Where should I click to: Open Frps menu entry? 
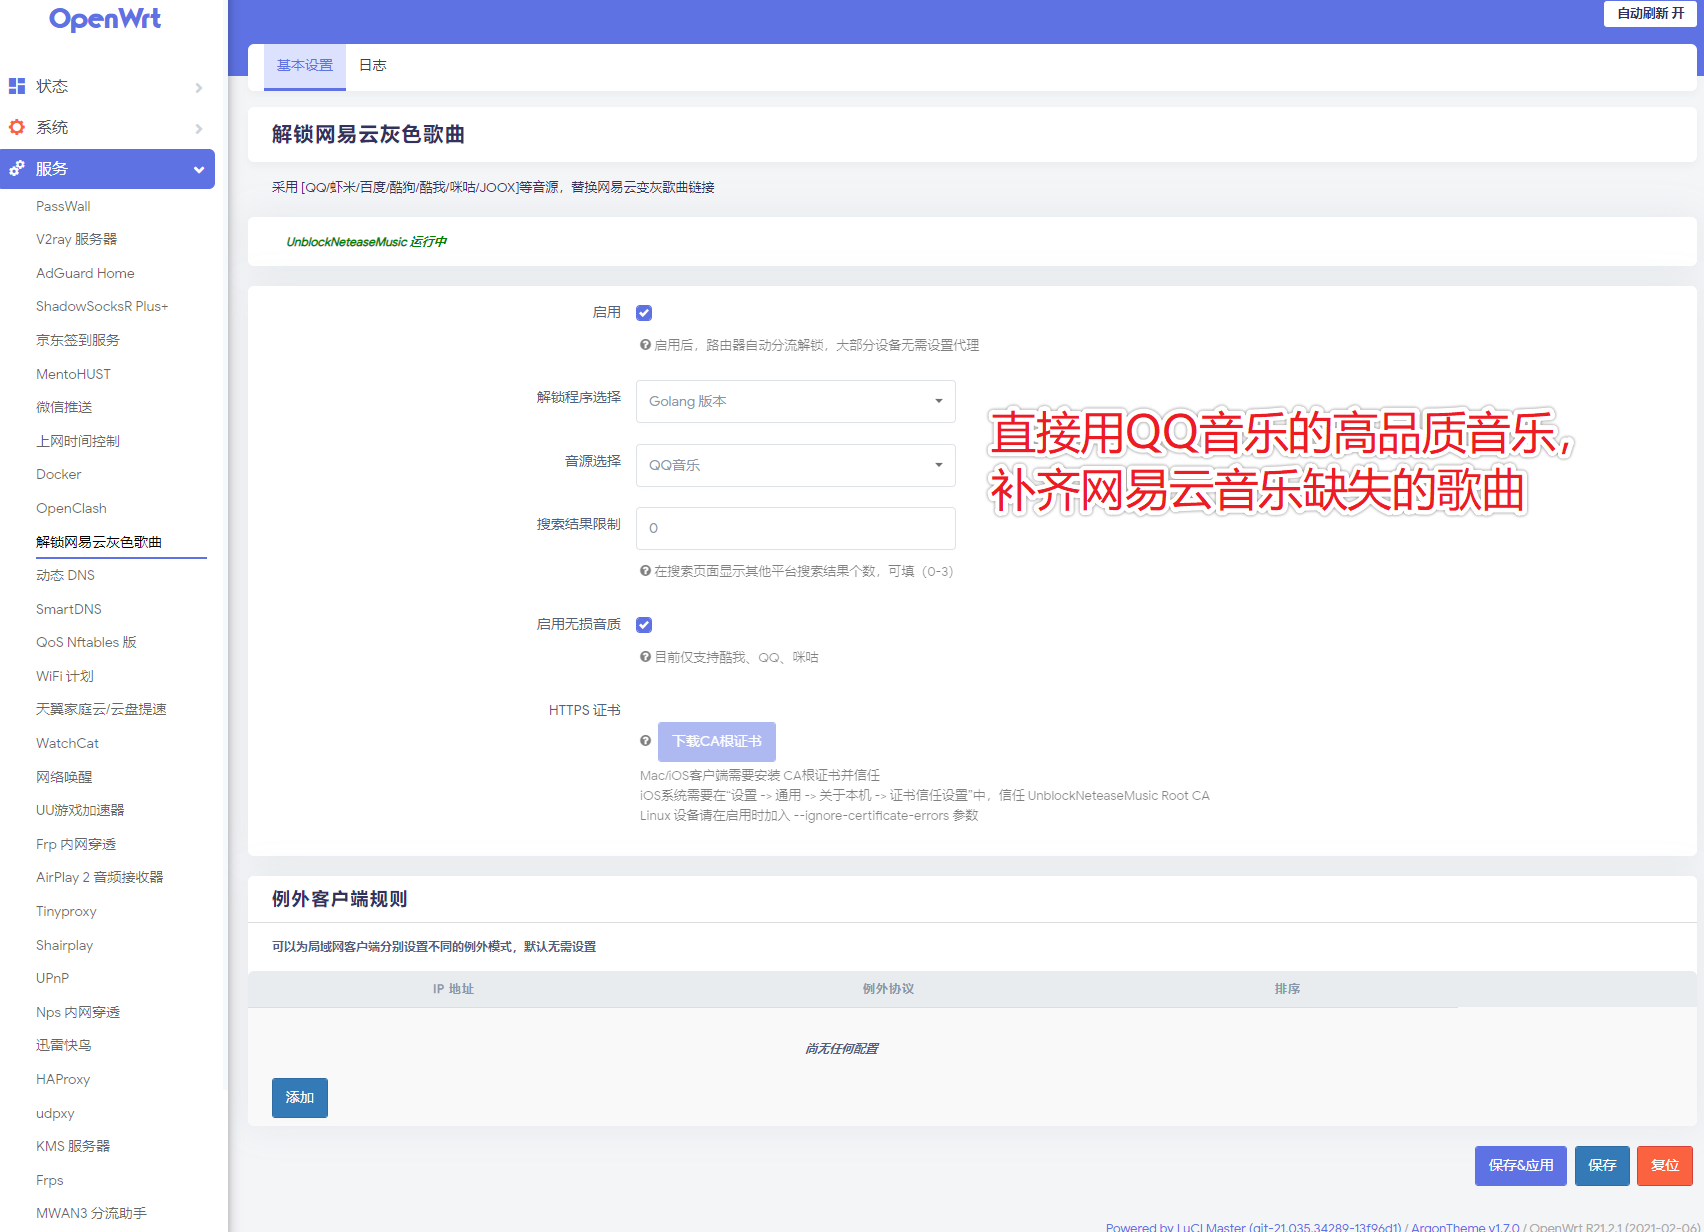click(49, 1180)
